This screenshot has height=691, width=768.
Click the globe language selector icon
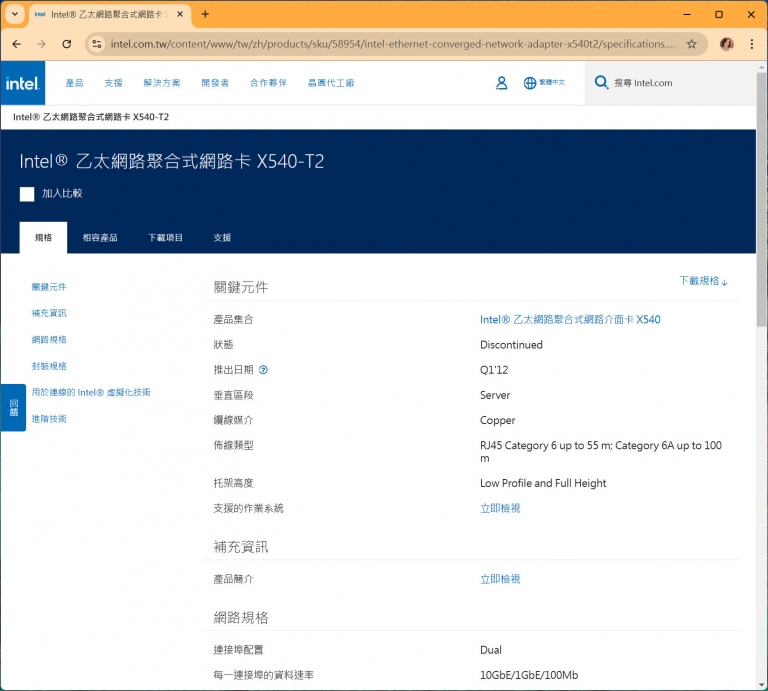[x=529, y=83]
